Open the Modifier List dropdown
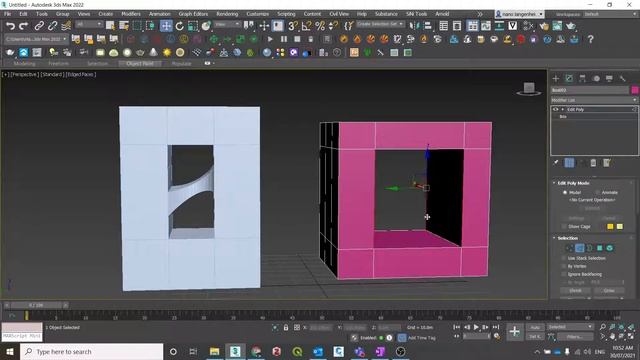640x360 pixels. (594, 100)
